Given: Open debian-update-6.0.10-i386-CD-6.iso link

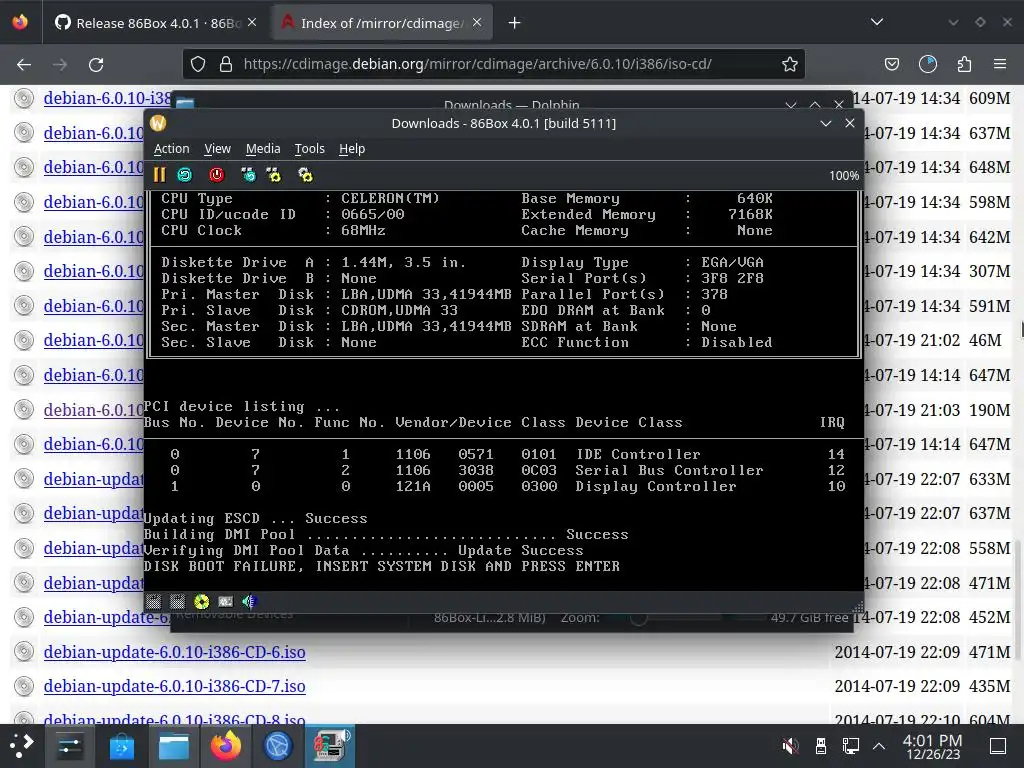Looking at the screenshot, I should click(174, 652).
